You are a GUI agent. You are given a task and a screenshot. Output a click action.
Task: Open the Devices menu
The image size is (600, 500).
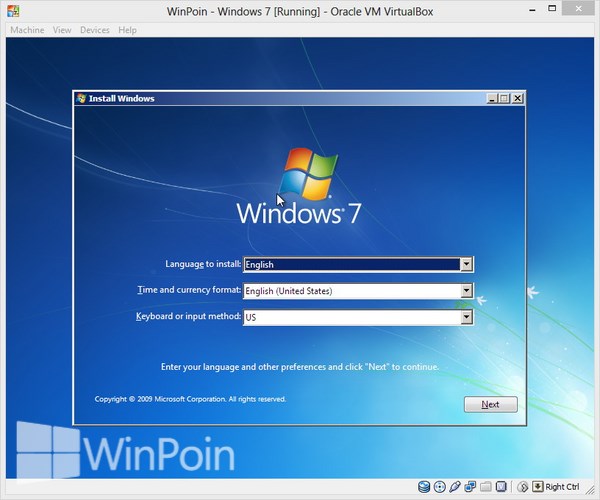coord(95,30)
